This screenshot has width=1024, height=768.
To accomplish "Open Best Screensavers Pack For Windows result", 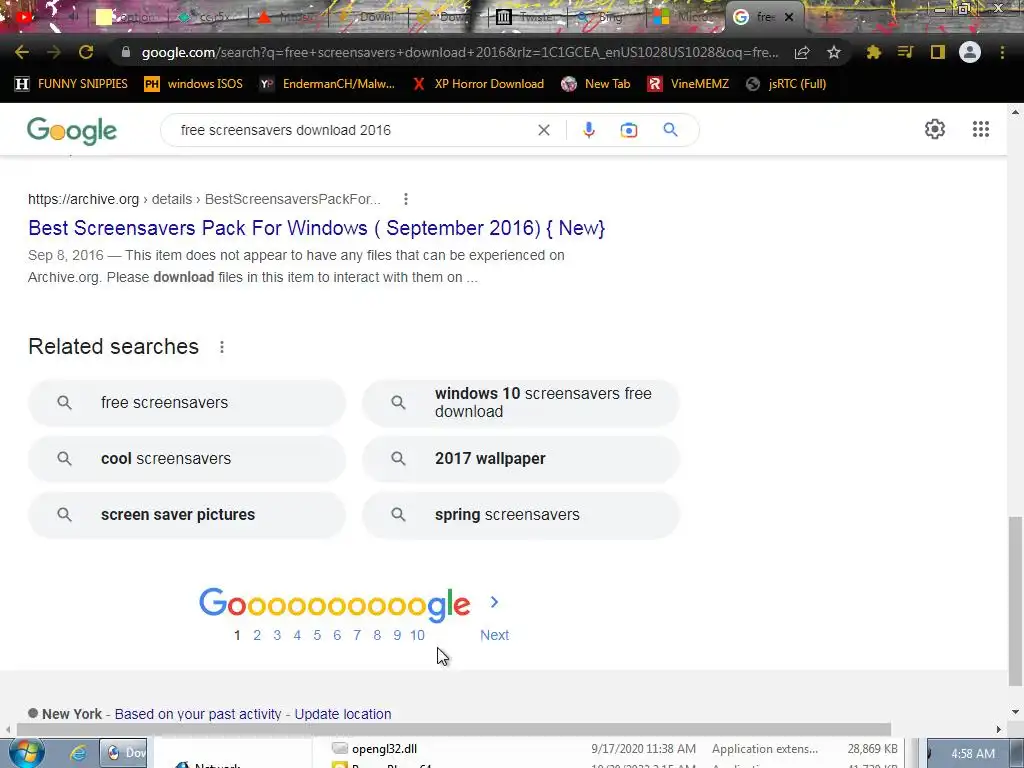I will click(317, 228).
